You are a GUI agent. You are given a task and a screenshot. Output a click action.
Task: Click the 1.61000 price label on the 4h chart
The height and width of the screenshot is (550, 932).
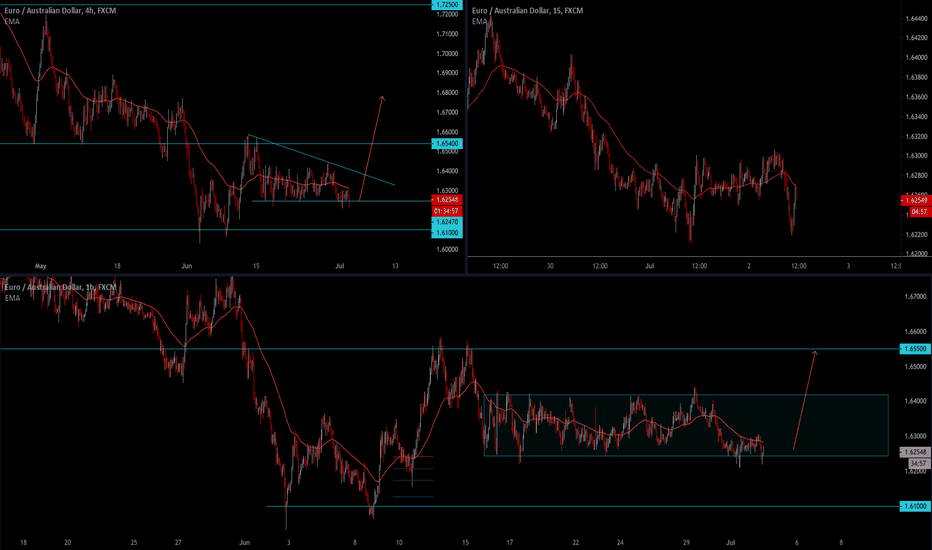coord(447,232)
